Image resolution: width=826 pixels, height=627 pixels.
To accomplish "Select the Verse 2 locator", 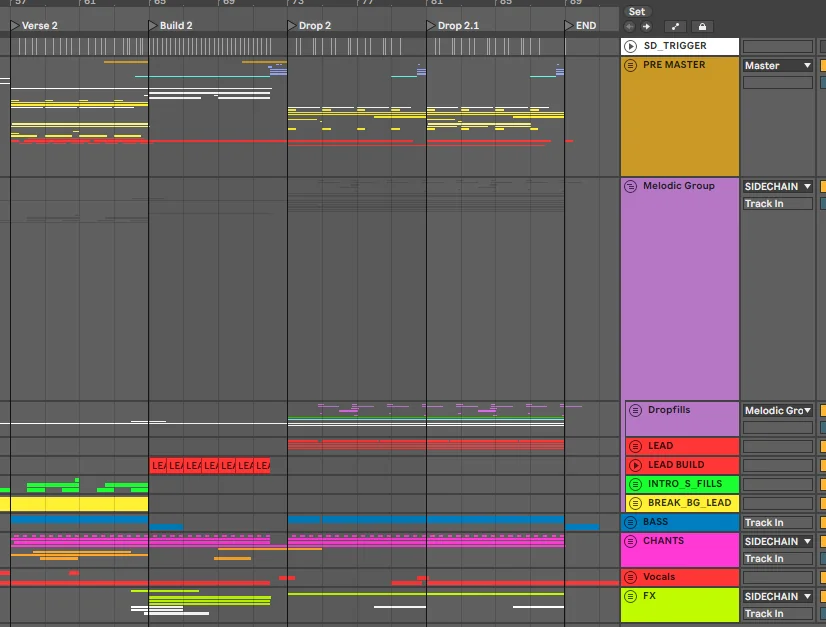I will pos(34,26).
